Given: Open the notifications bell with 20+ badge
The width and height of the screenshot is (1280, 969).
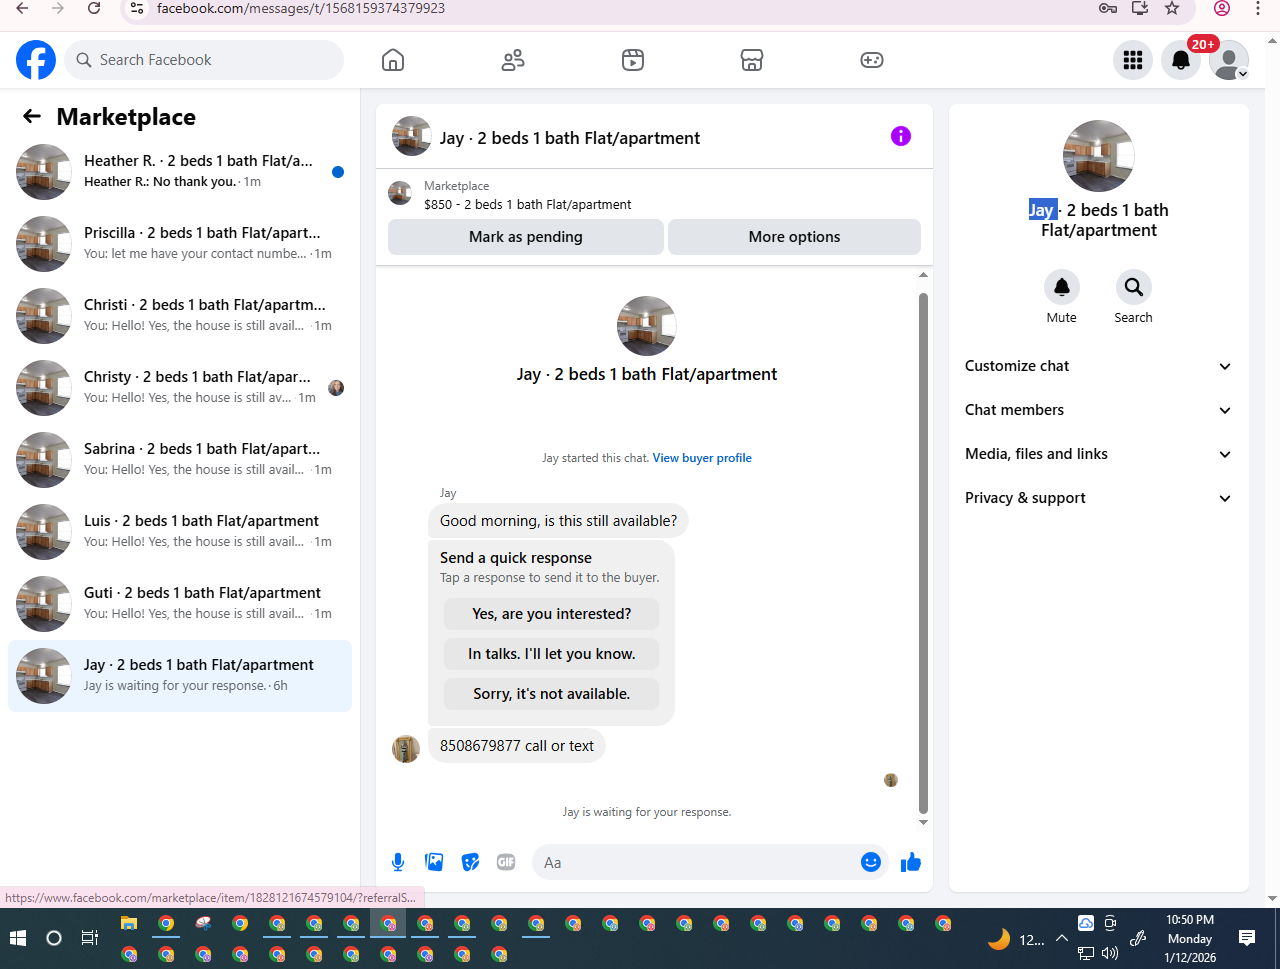Looking at the screenshot, I should (1181, 60).
